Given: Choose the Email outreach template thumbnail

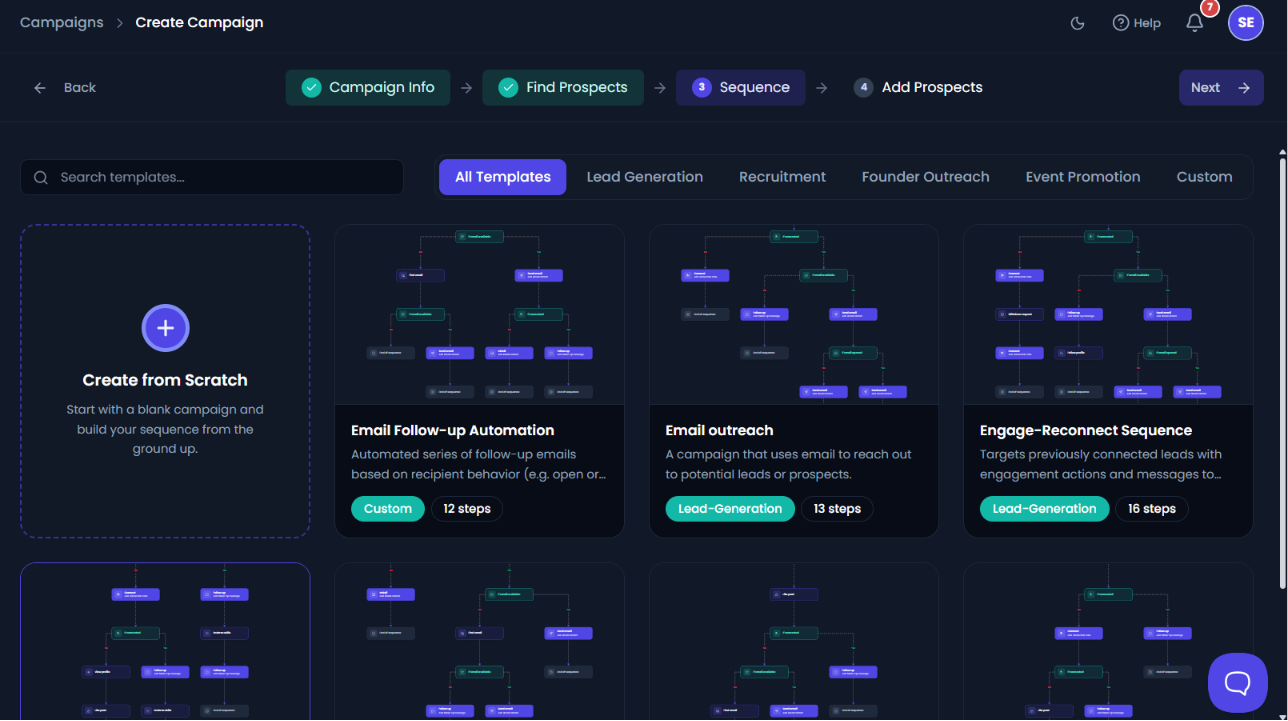Looking at the screenshot, I should [794, 315].
